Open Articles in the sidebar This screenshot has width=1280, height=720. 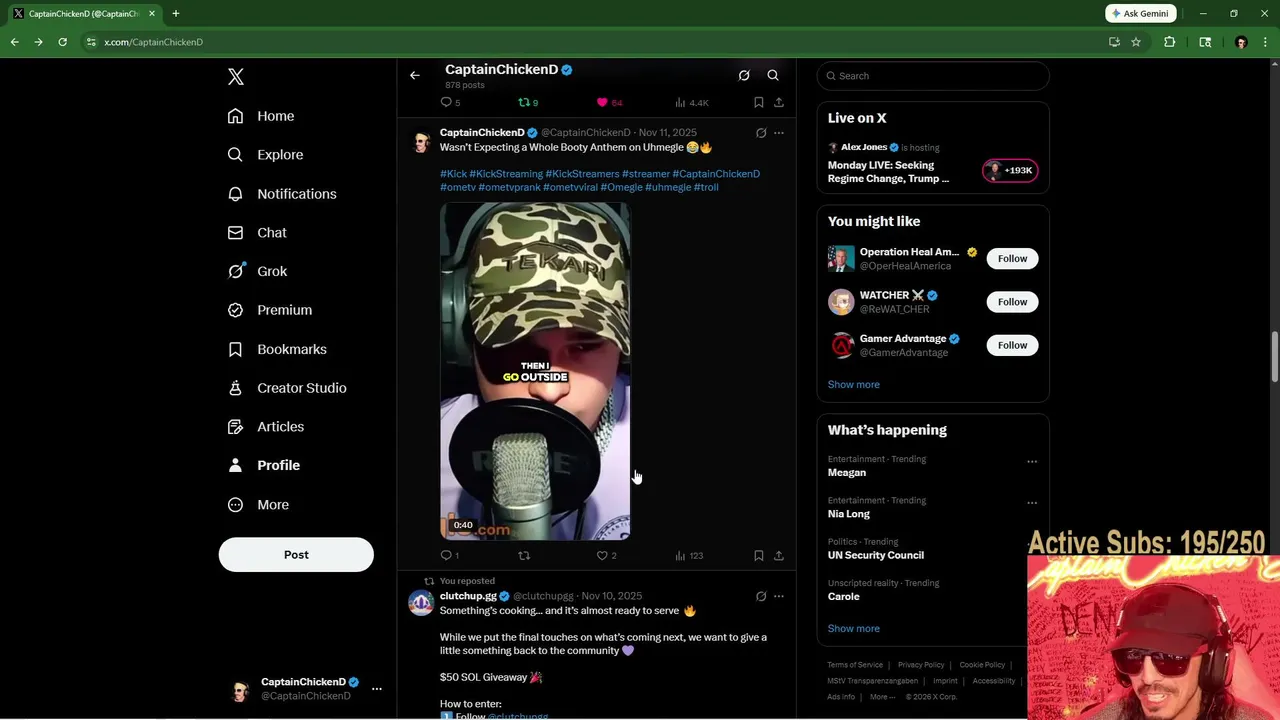pos(266,427)
